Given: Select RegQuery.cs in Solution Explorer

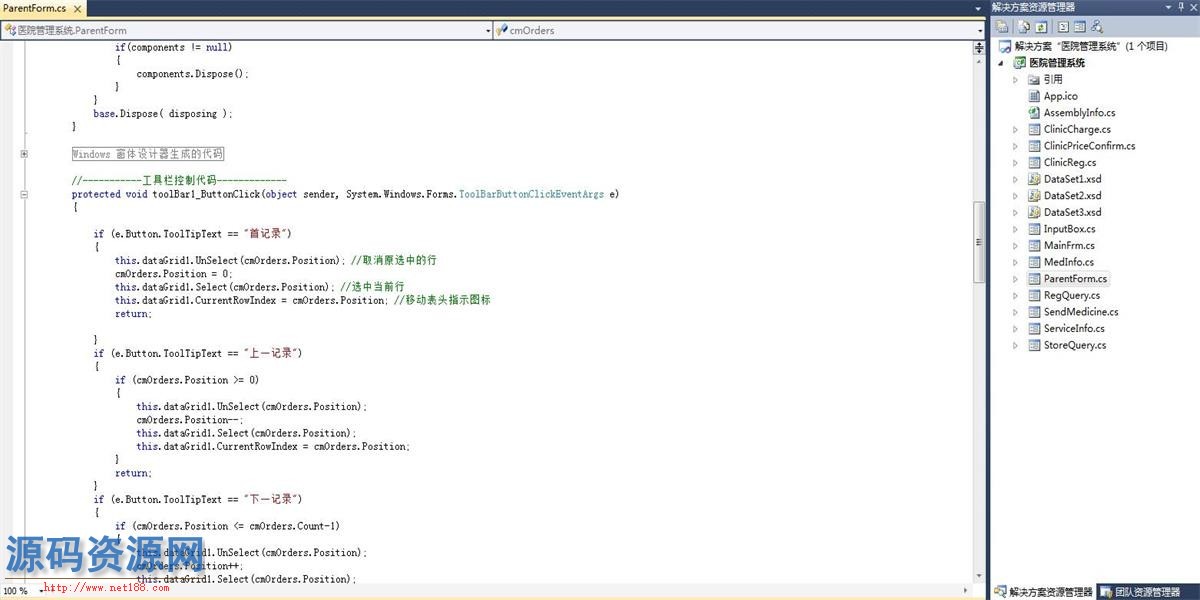Looking at the screenshot, I should [1072, 295].
